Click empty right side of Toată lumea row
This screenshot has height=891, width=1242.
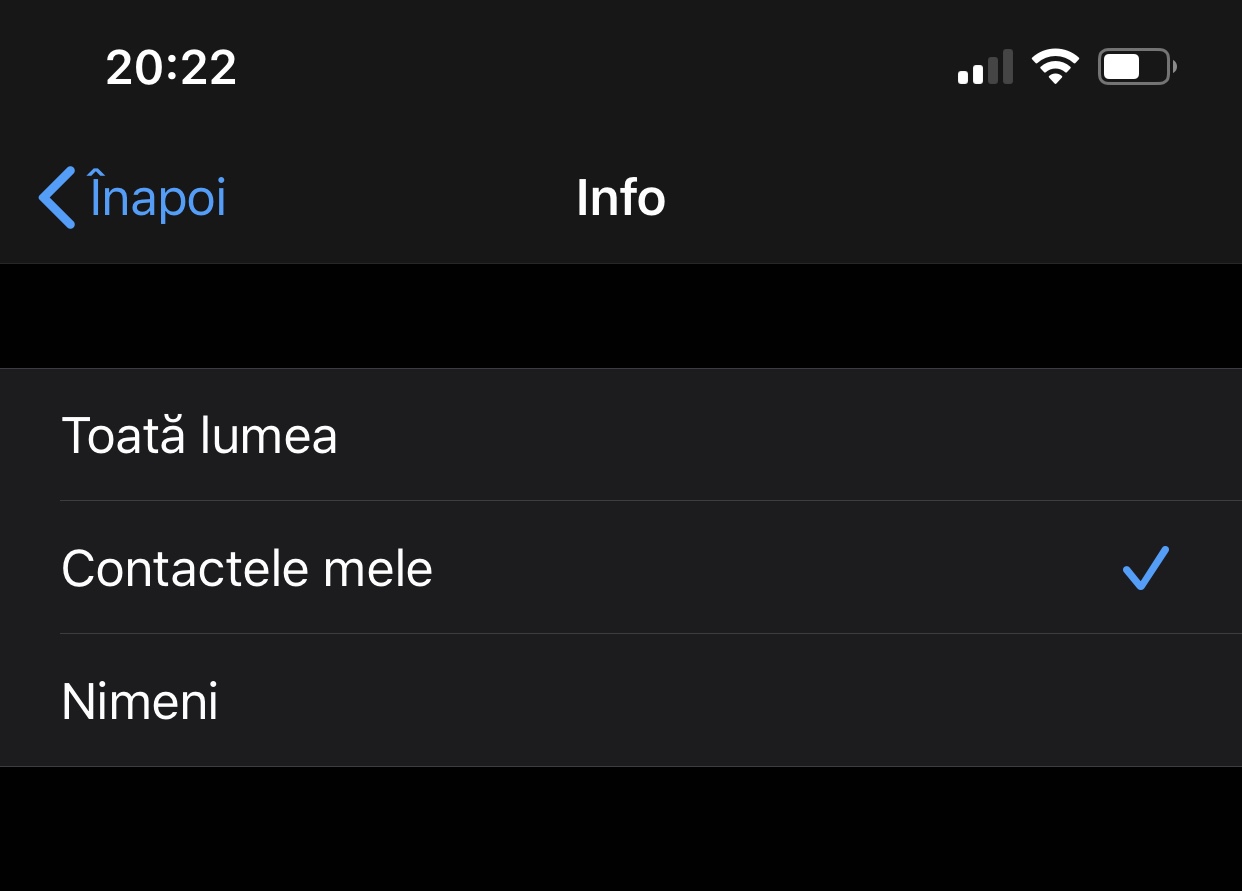click(x=900, y=436)
